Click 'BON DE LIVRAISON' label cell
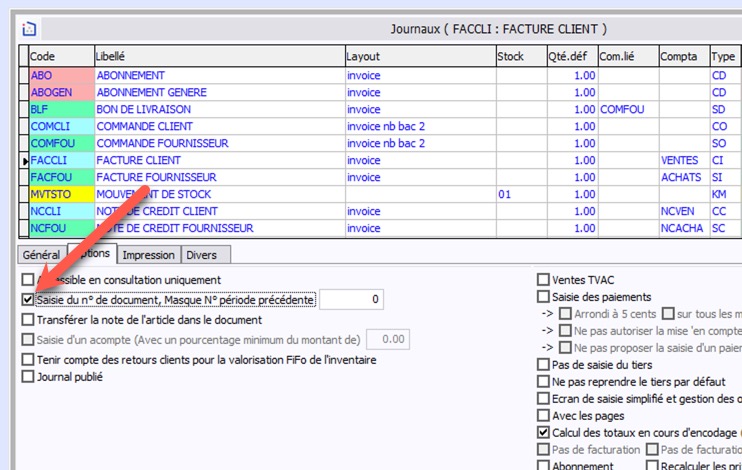Screen dimensions: 742x470 [x=220, y=109]
